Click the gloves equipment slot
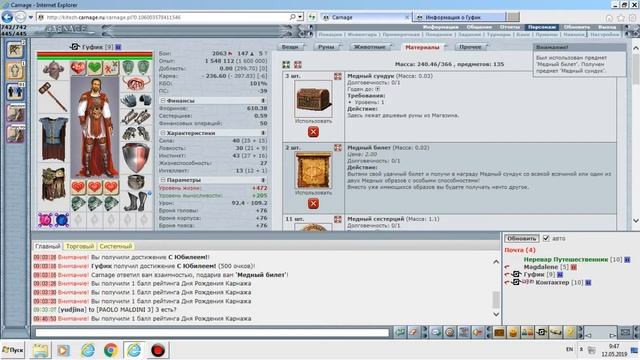The width and height of the screenshot is (640, 360). [136, 100]
